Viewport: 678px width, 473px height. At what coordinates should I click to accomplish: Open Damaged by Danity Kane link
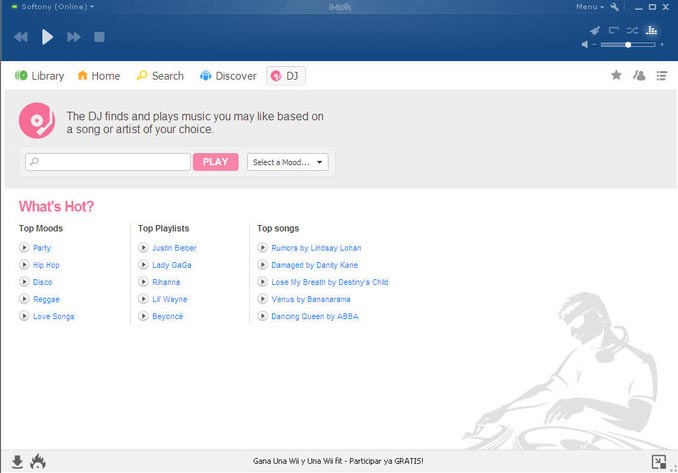(x=314, y=265)
